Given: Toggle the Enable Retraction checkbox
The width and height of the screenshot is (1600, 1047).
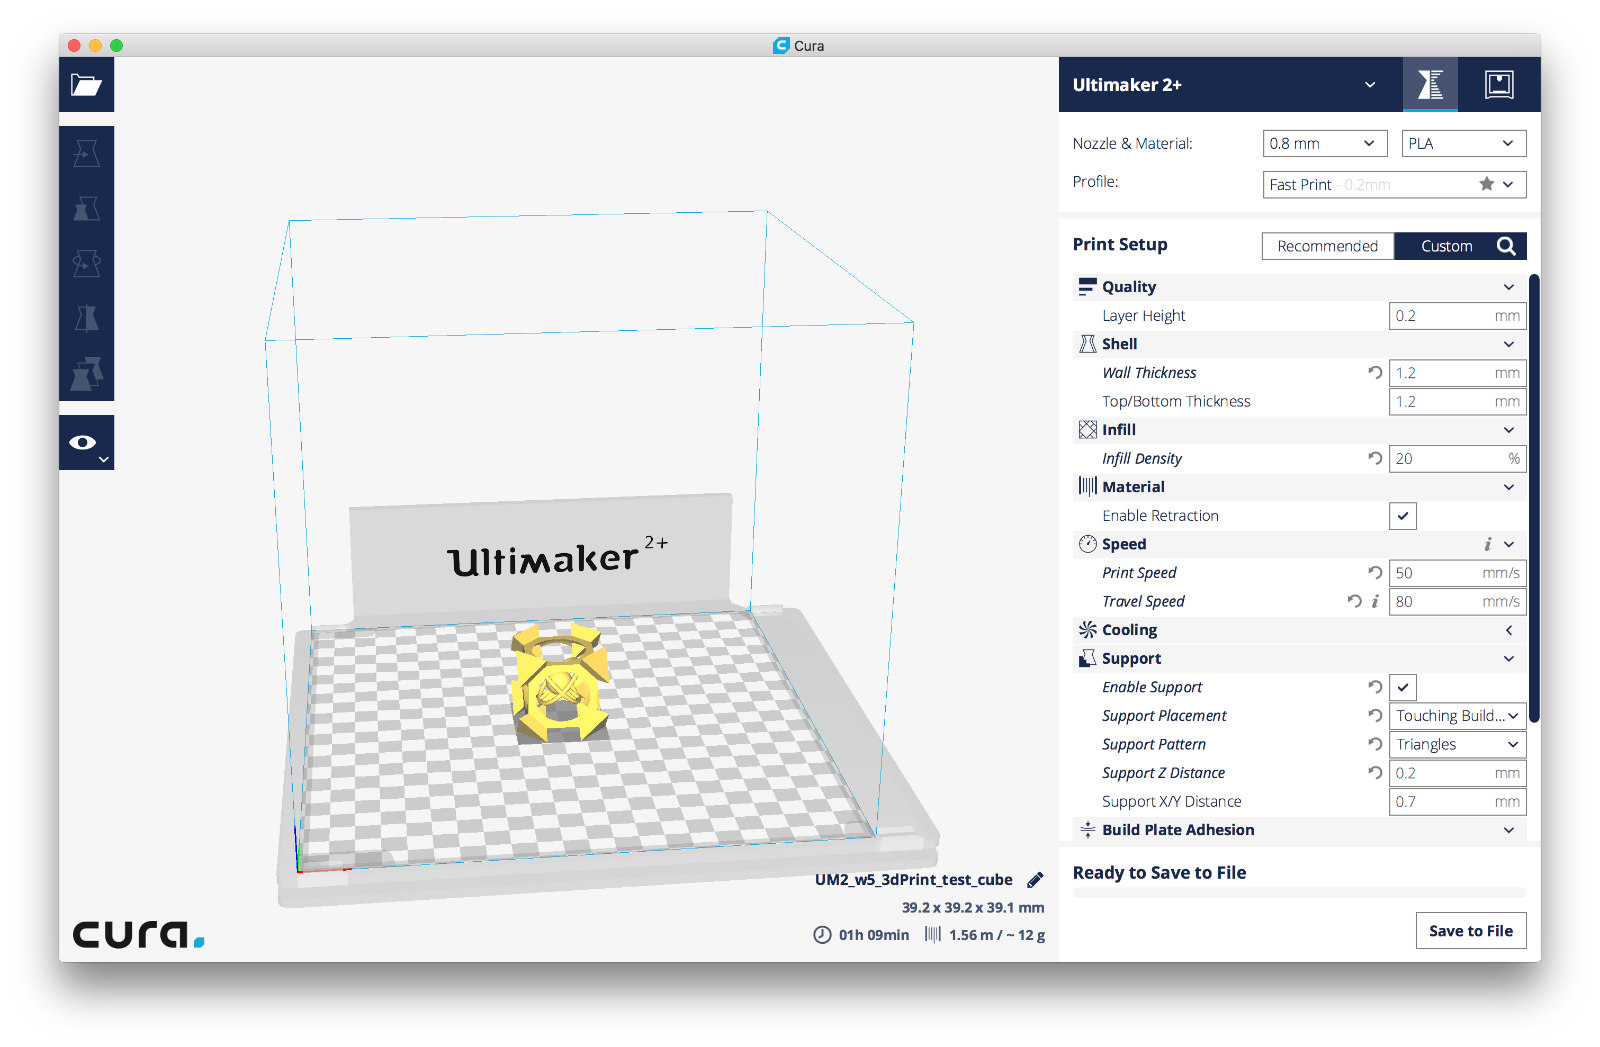Looking at the screenshot, I should click(1403, 516).
